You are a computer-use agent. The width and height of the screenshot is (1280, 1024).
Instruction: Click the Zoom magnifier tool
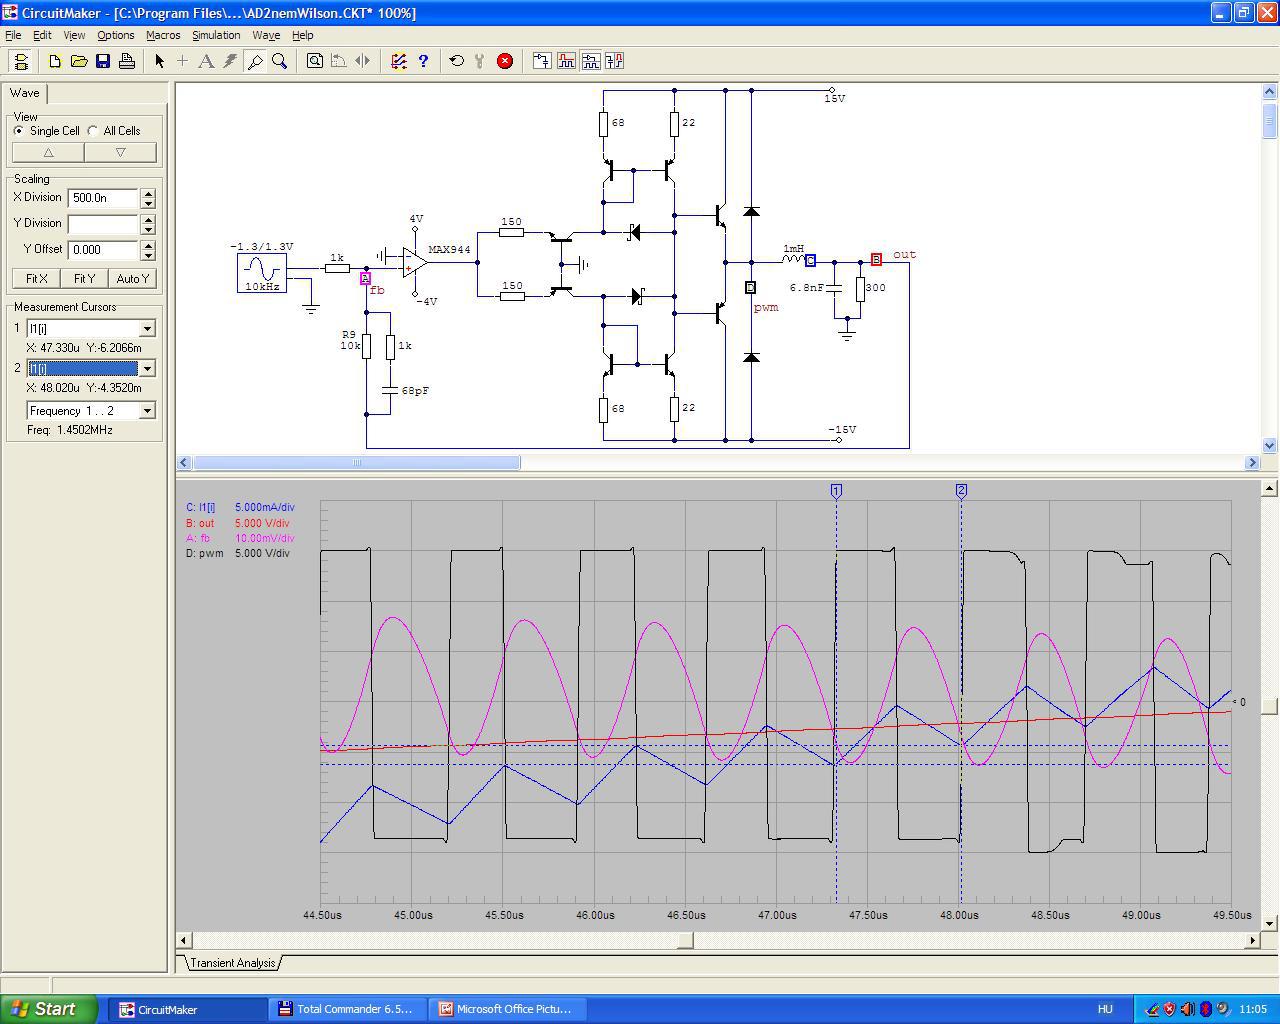click(280, 61)
